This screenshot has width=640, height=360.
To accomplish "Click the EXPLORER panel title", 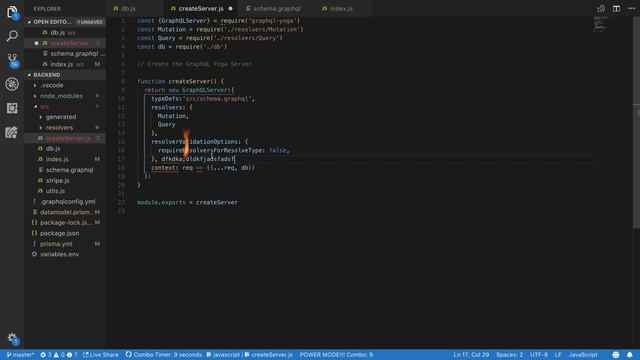I will pyautogui.click(x=47, y=9).
